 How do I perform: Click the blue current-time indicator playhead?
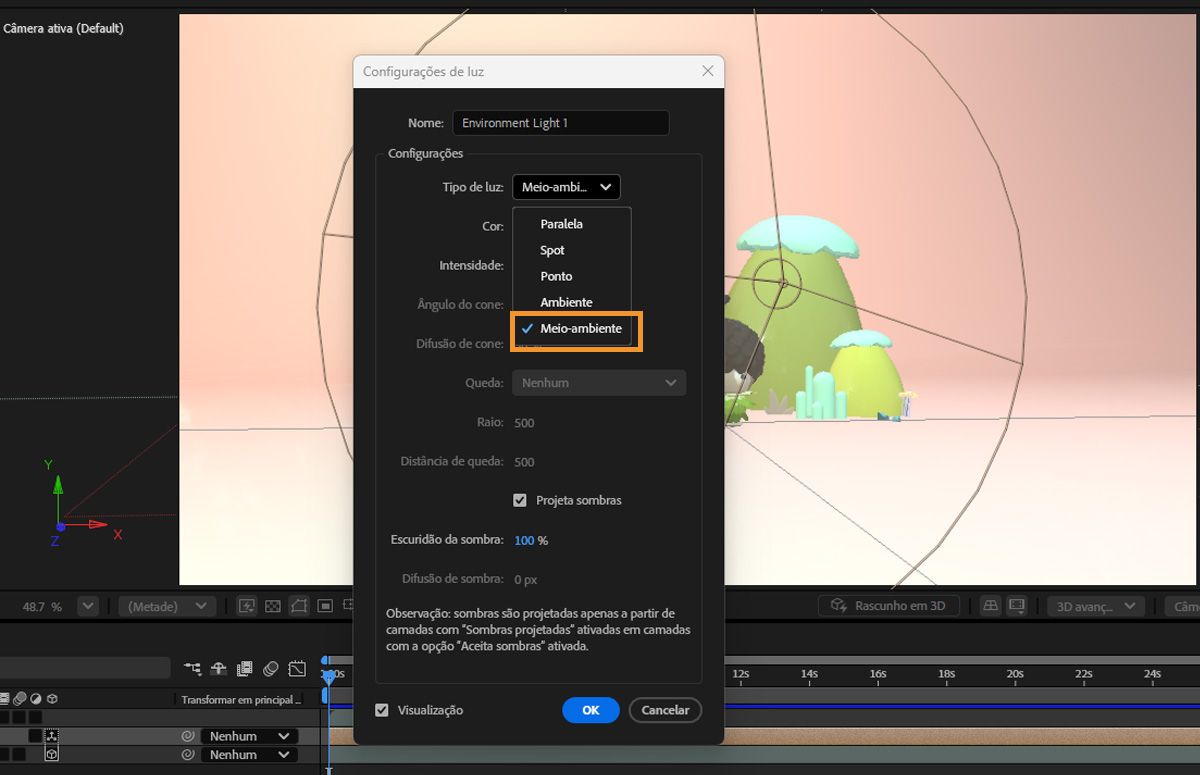click(x=328, y=676)
